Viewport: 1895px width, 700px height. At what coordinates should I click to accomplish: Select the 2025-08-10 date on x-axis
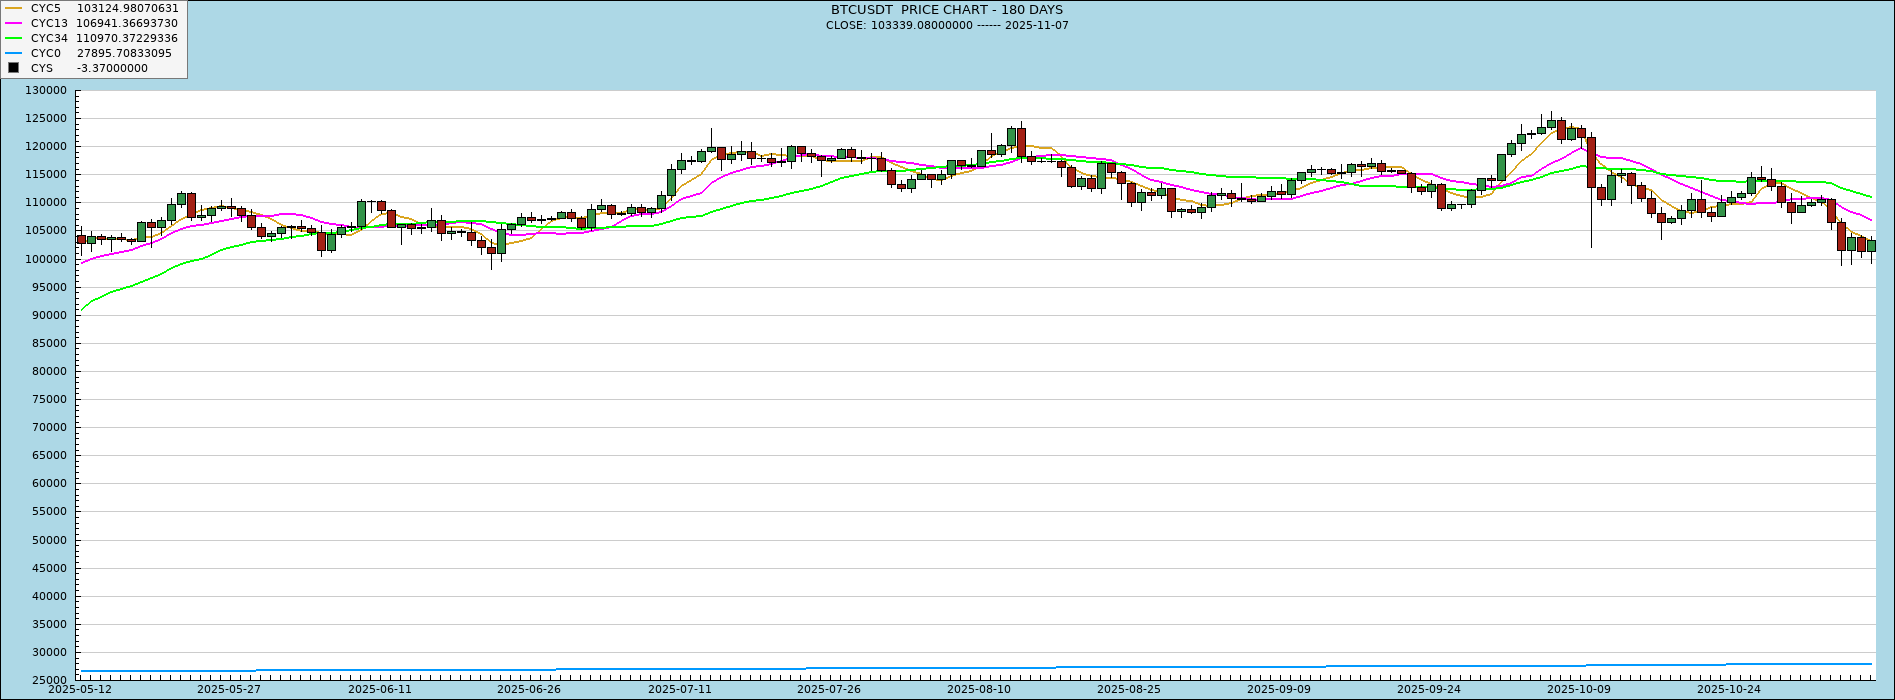pos(979,689)
